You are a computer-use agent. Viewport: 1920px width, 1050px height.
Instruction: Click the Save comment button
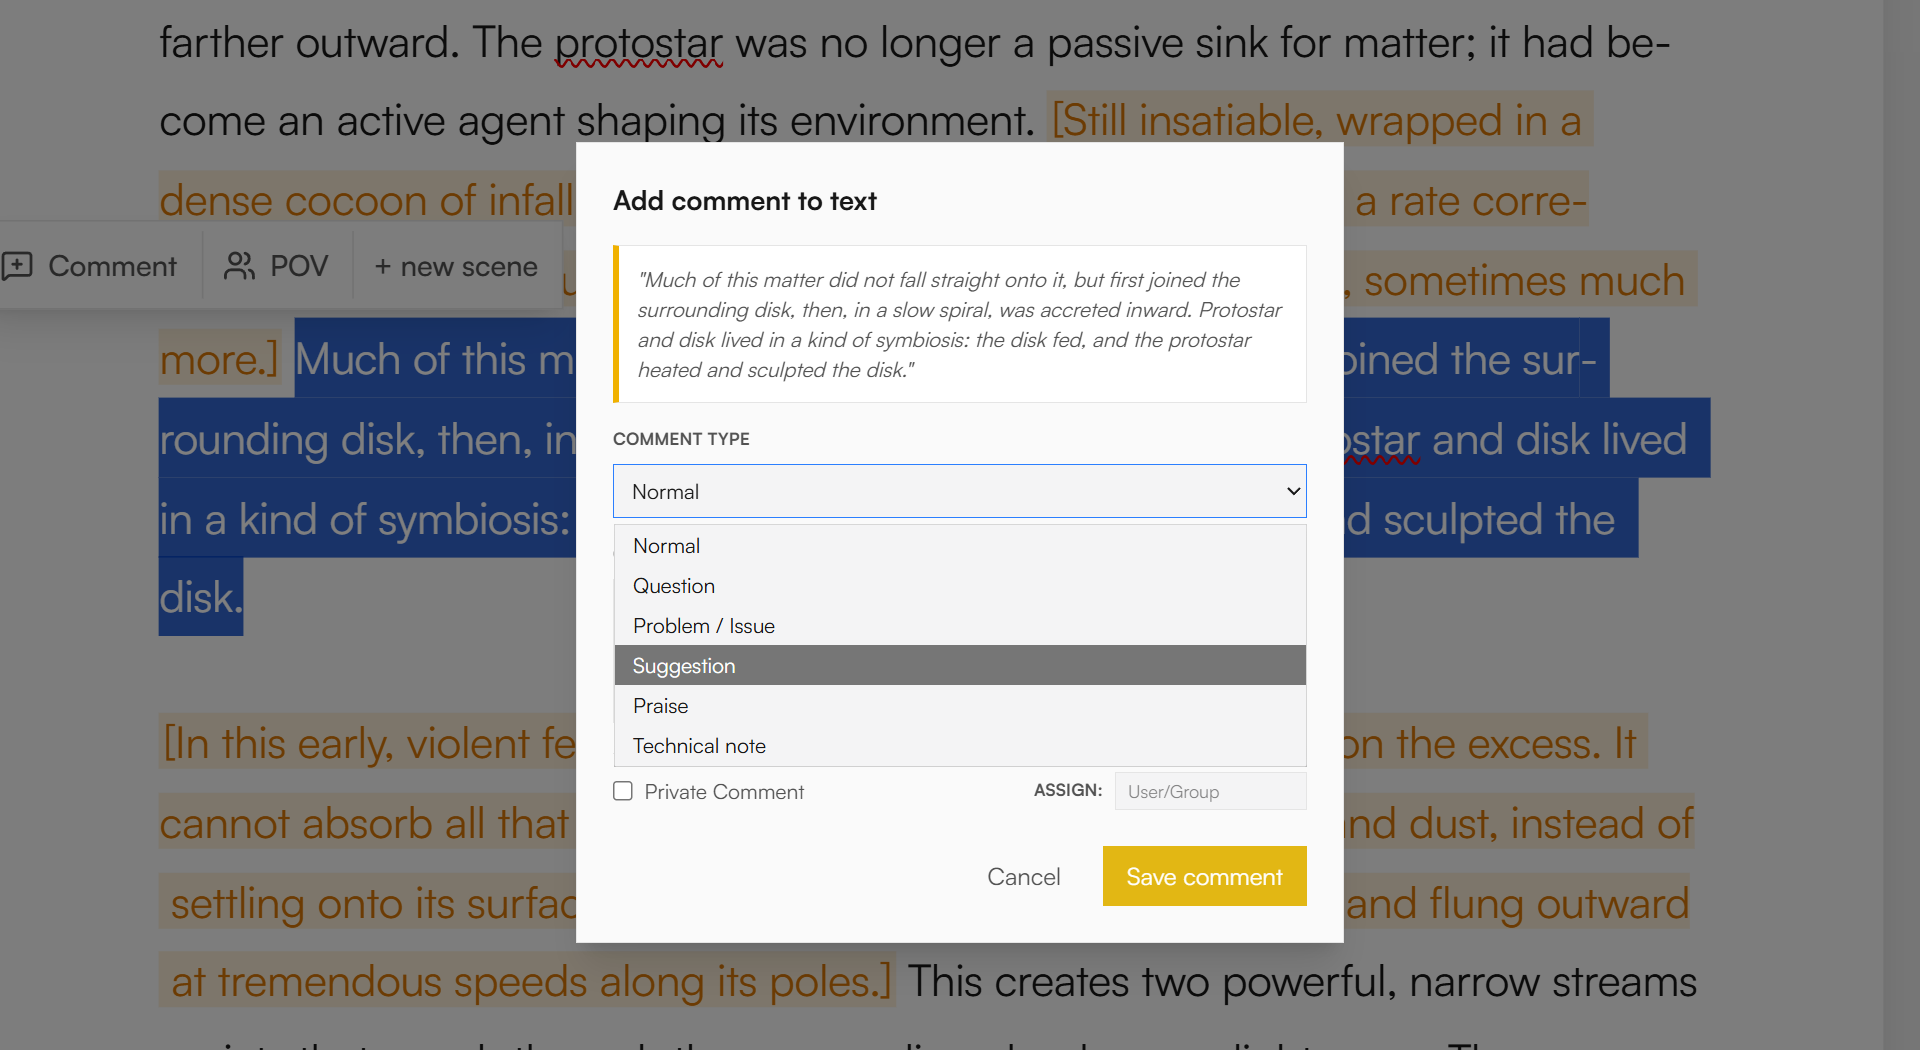pyautogui.click(x=1204, y=876)
